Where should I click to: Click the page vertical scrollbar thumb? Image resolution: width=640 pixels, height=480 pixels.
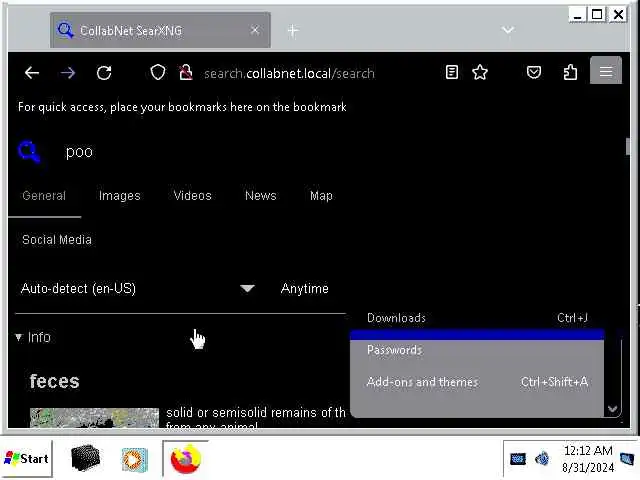627,147
